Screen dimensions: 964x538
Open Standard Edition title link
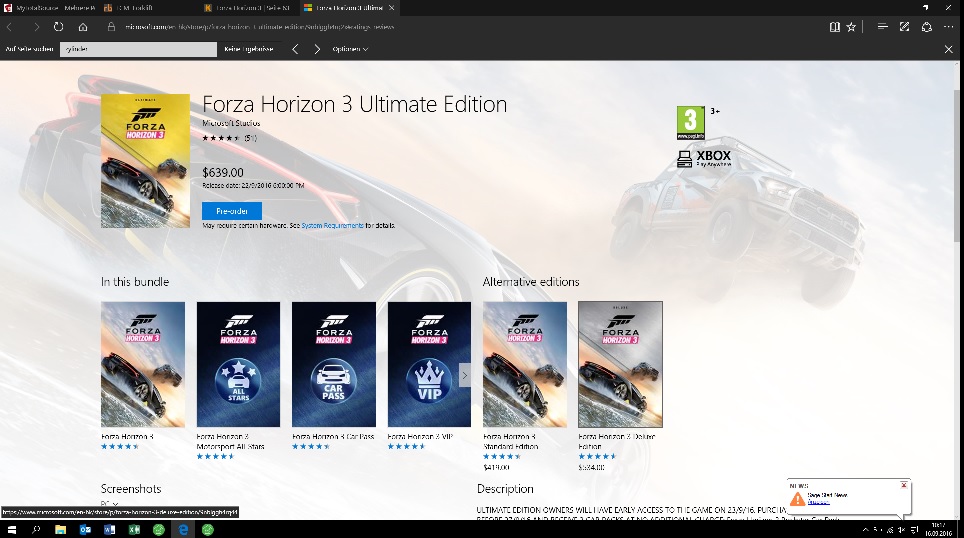point(510,441)
